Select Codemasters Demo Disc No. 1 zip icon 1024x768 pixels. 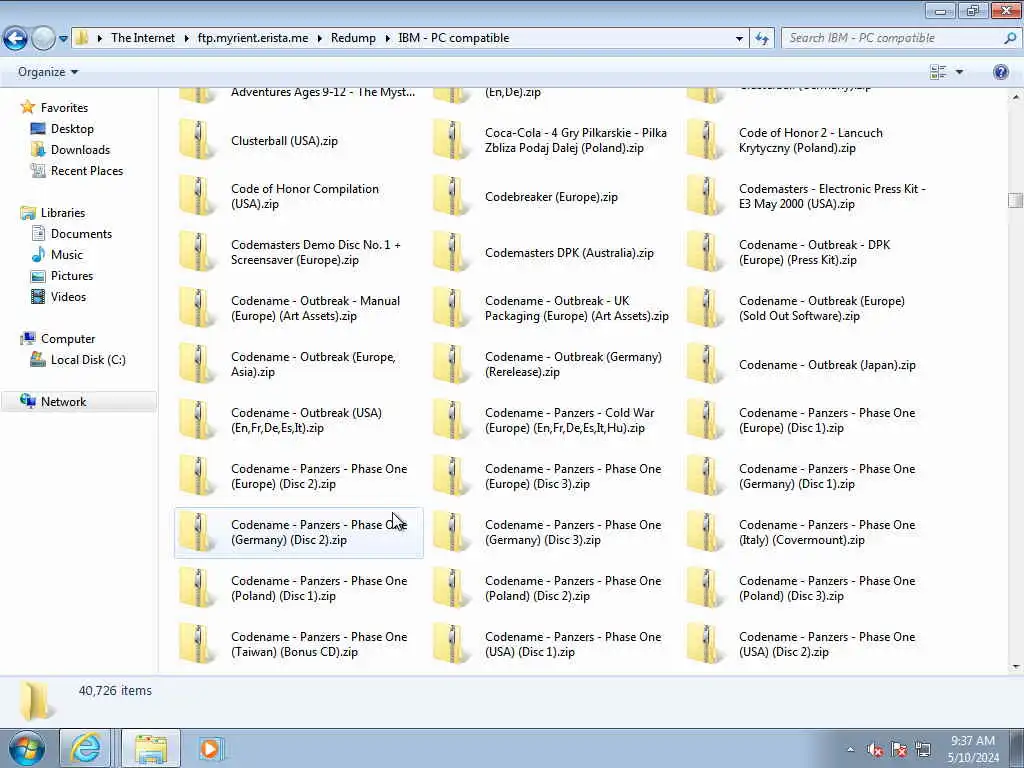[197, 252]
